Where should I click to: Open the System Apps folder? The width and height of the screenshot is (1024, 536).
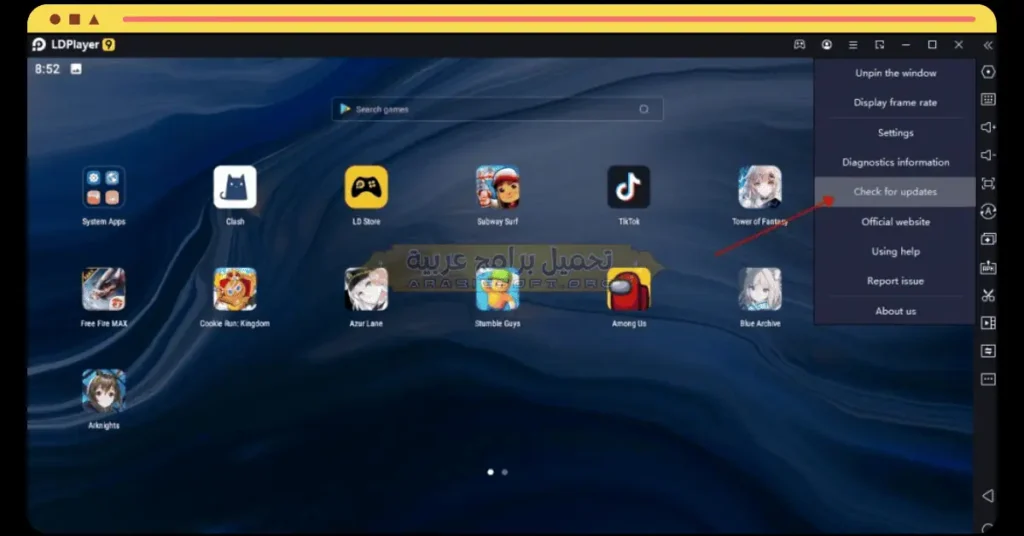[103, 187]
